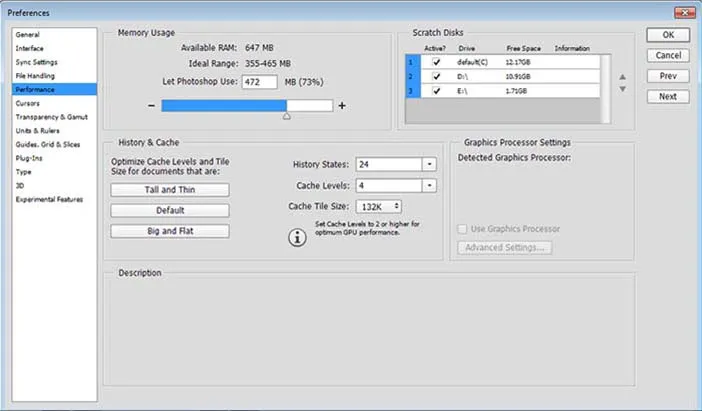Click the Active? column header
This screenshot has width=702, height=411.
[435, 48]
